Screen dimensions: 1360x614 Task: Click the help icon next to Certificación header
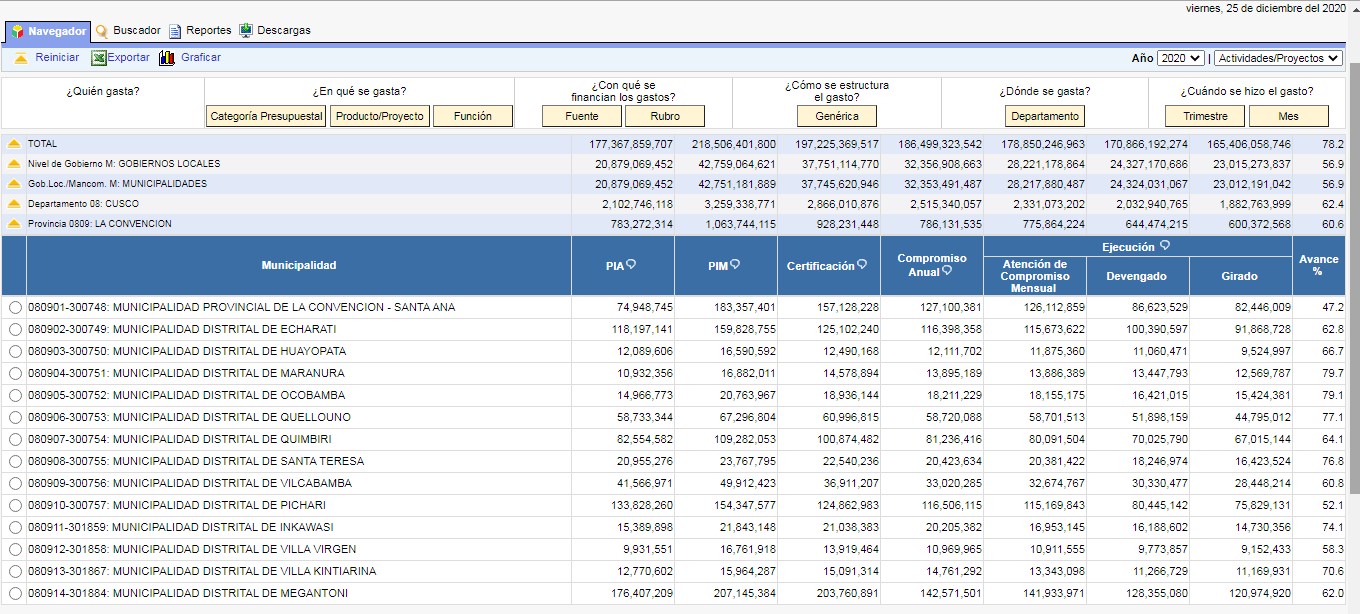coord(863,265)
